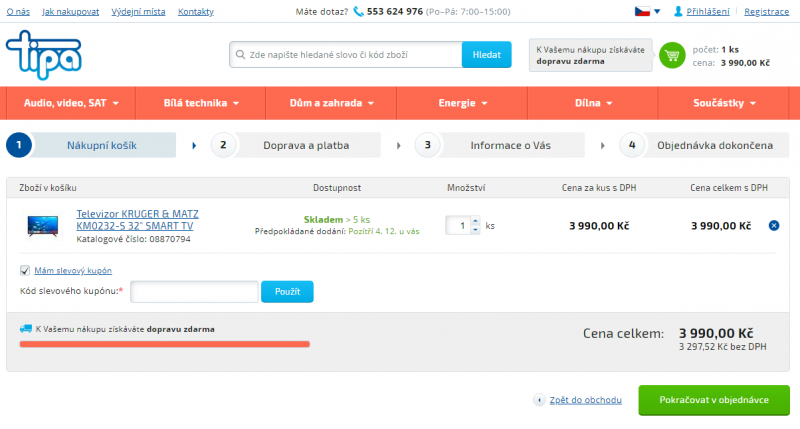Click the Cena celkem s DPH column header
800x429 pixels.
729,188
